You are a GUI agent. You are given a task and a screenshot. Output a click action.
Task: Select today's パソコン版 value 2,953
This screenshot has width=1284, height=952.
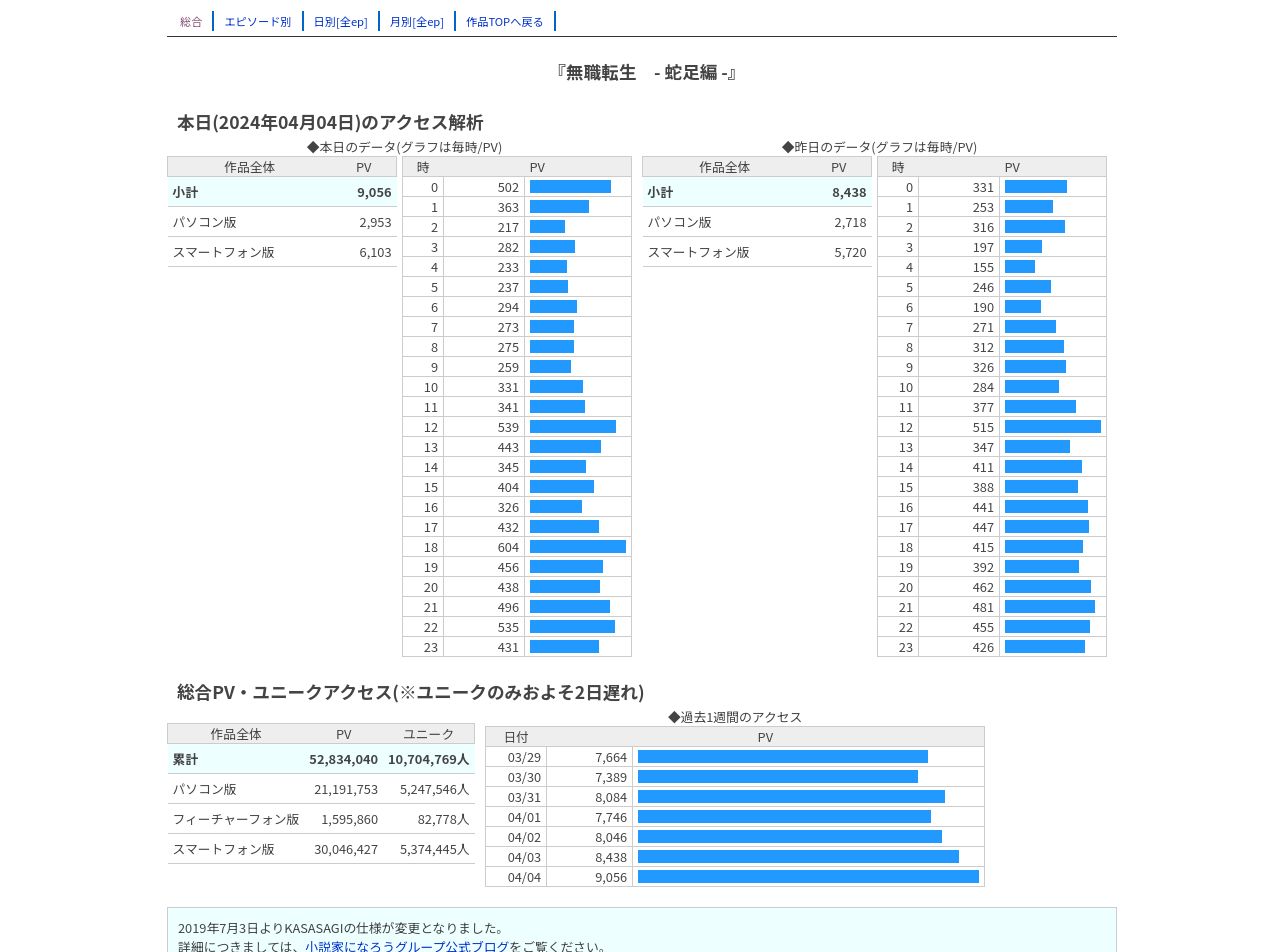[x=375, y=222]
